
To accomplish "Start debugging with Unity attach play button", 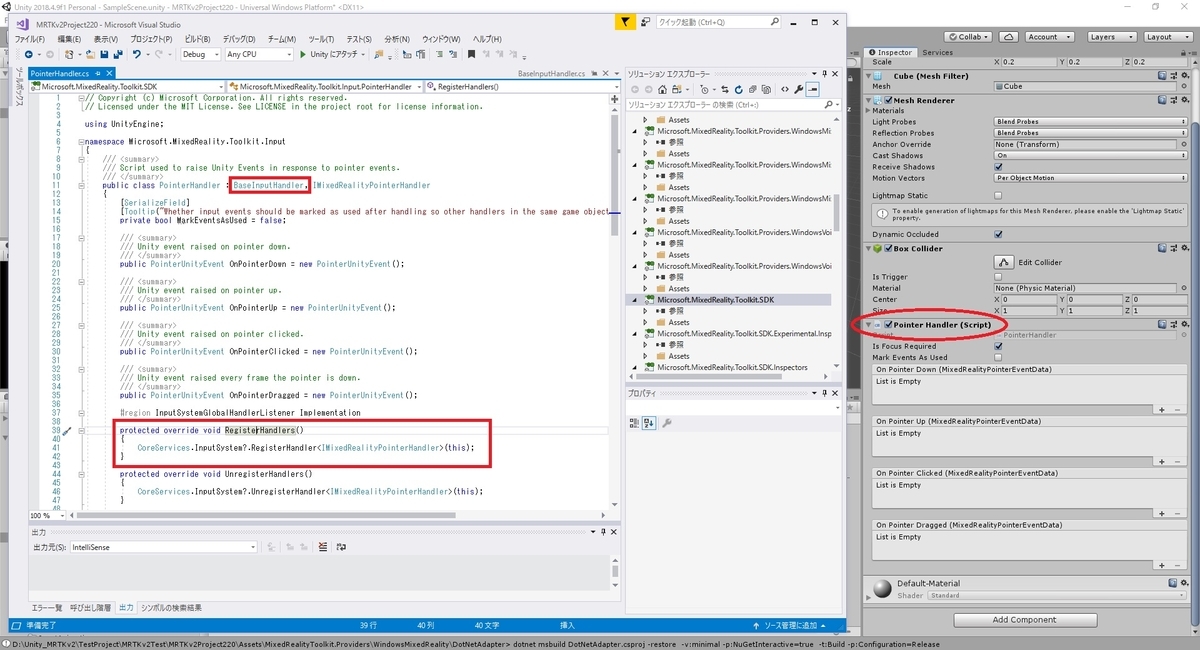I will [303, 54].
